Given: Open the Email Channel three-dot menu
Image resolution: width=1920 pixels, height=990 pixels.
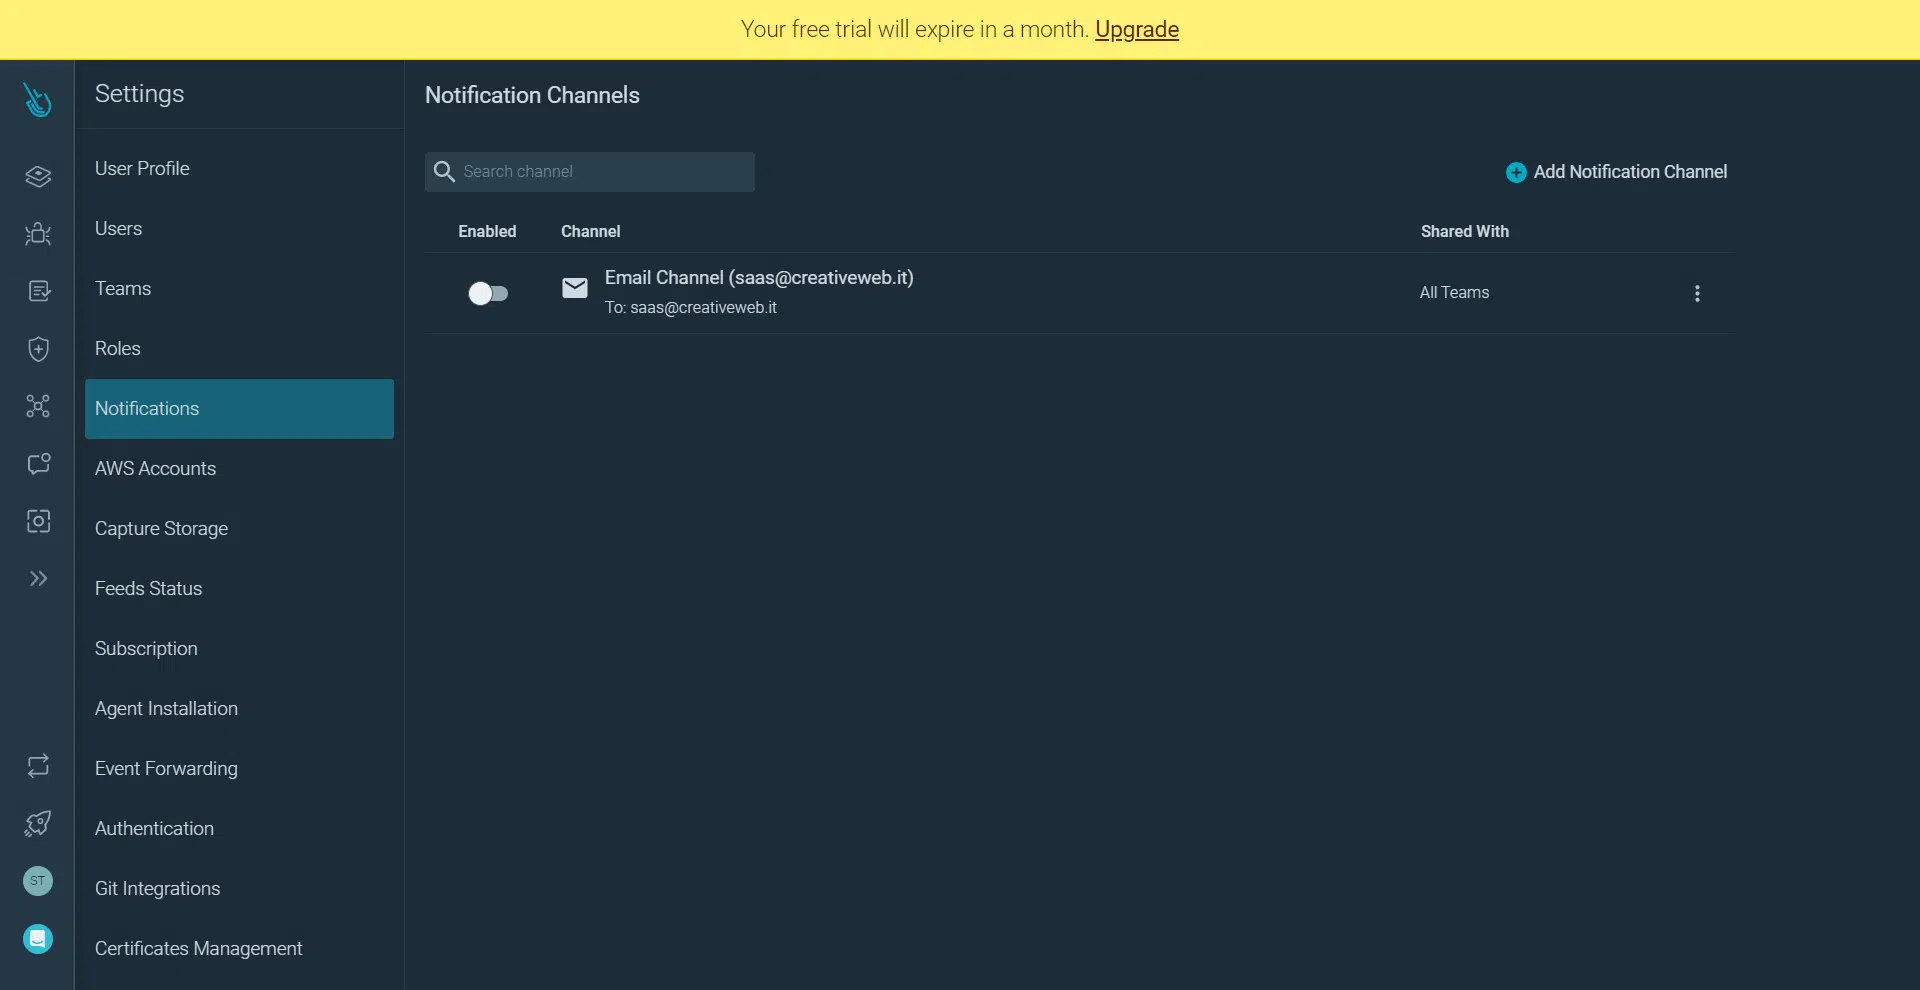Looking at the screenshot, I should [1696, 293].
